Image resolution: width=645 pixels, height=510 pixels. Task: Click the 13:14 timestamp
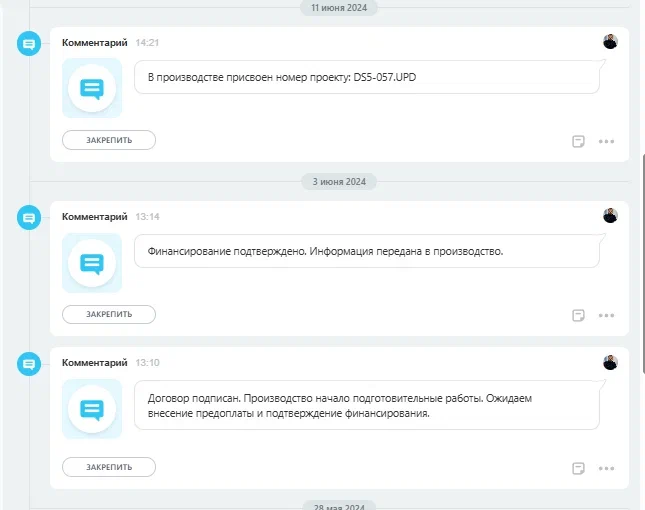pyautogui.click(x=147, y=217)
